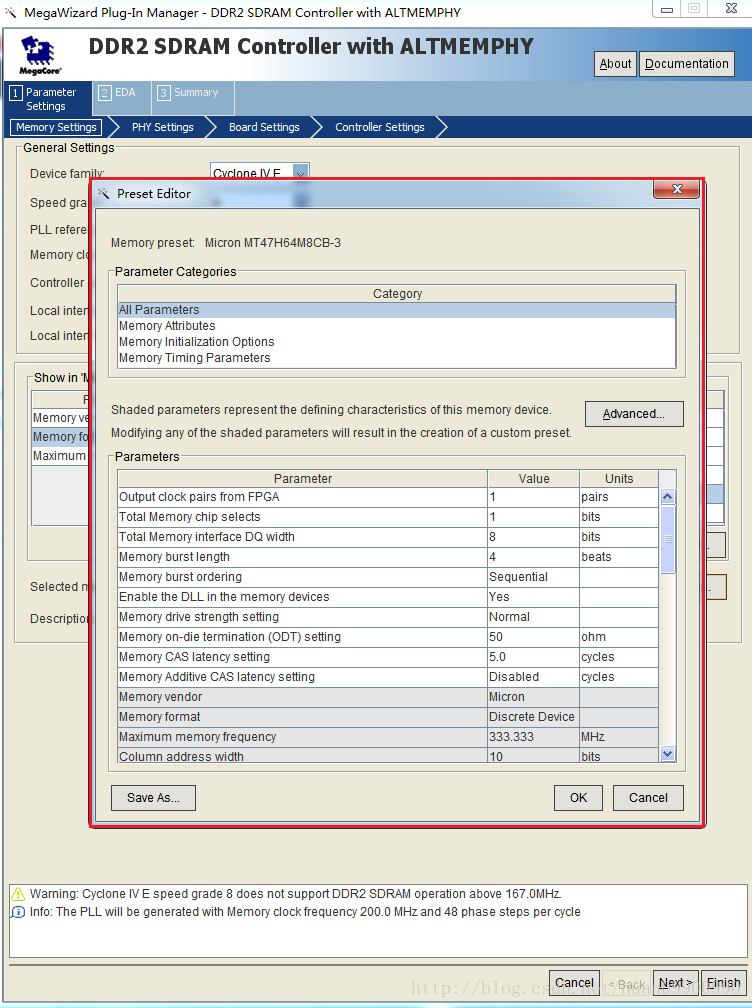Click the Micron MT47H64M8CB-3 preset name
The width and height of the screenshot is (752, 1008).
273,243
